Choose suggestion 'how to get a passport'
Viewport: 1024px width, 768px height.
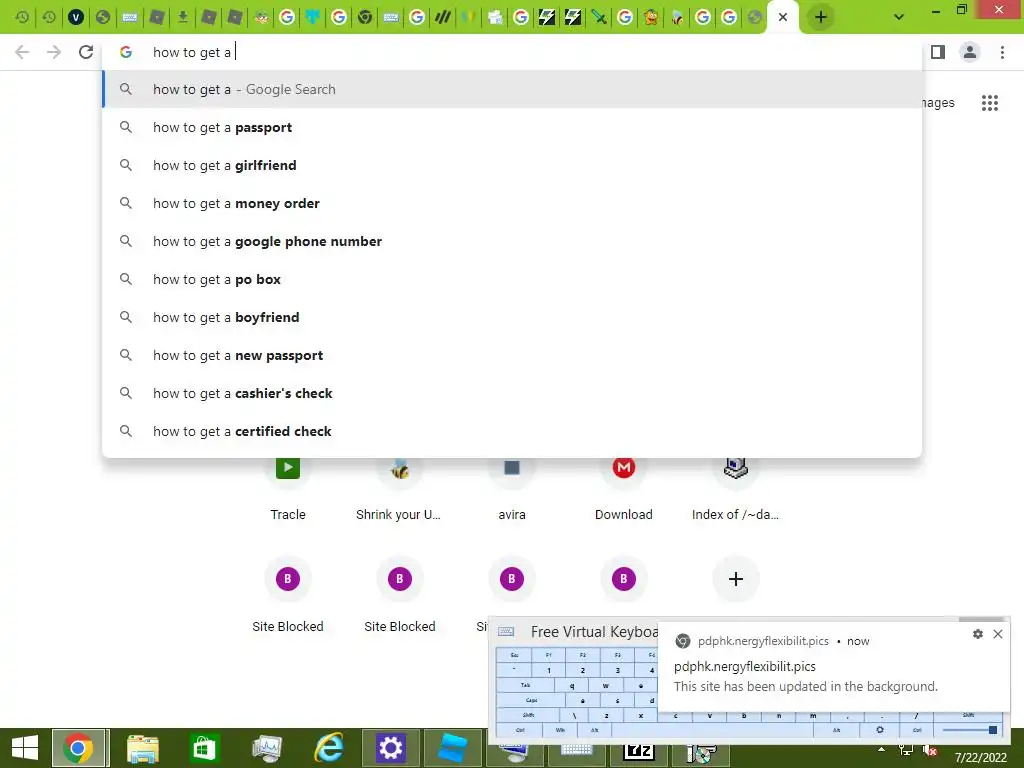[512, 127]
